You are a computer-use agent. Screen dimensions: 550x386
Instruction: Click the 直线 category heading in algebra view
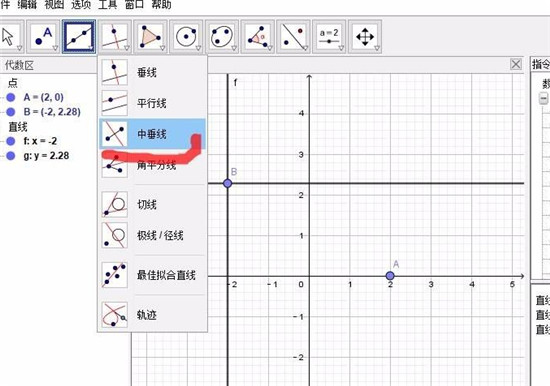(x=18, y=127)
